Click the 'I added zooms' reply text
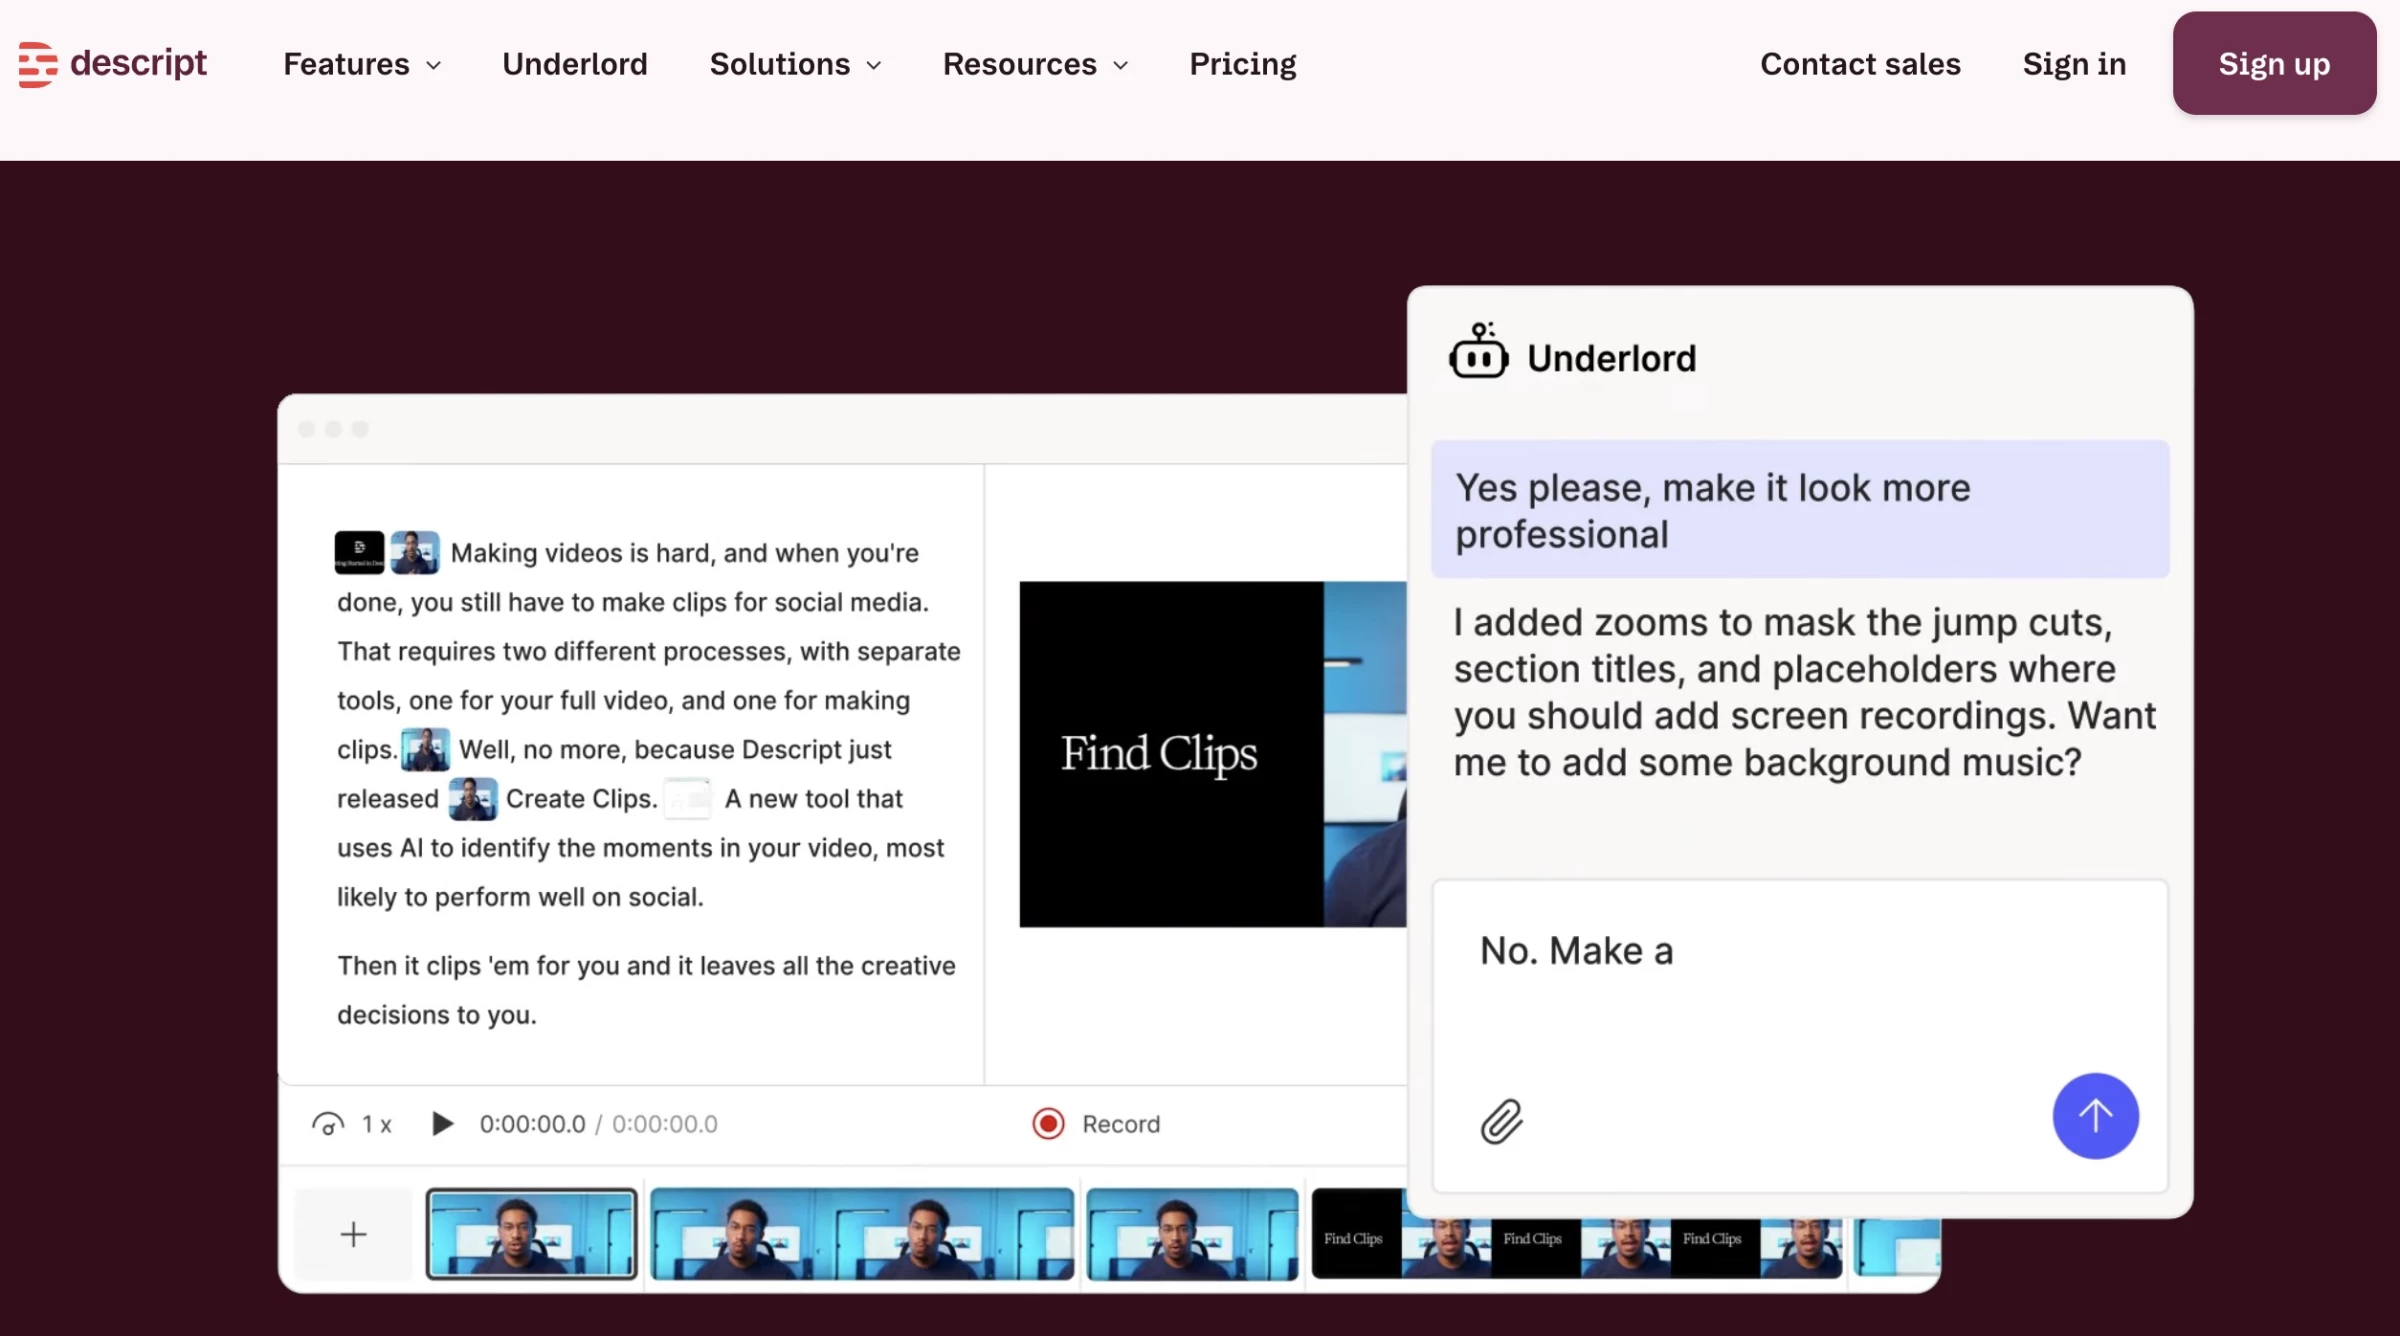The height and width of the screenshot is (1336, 2400). click(x=1804, y=692)
